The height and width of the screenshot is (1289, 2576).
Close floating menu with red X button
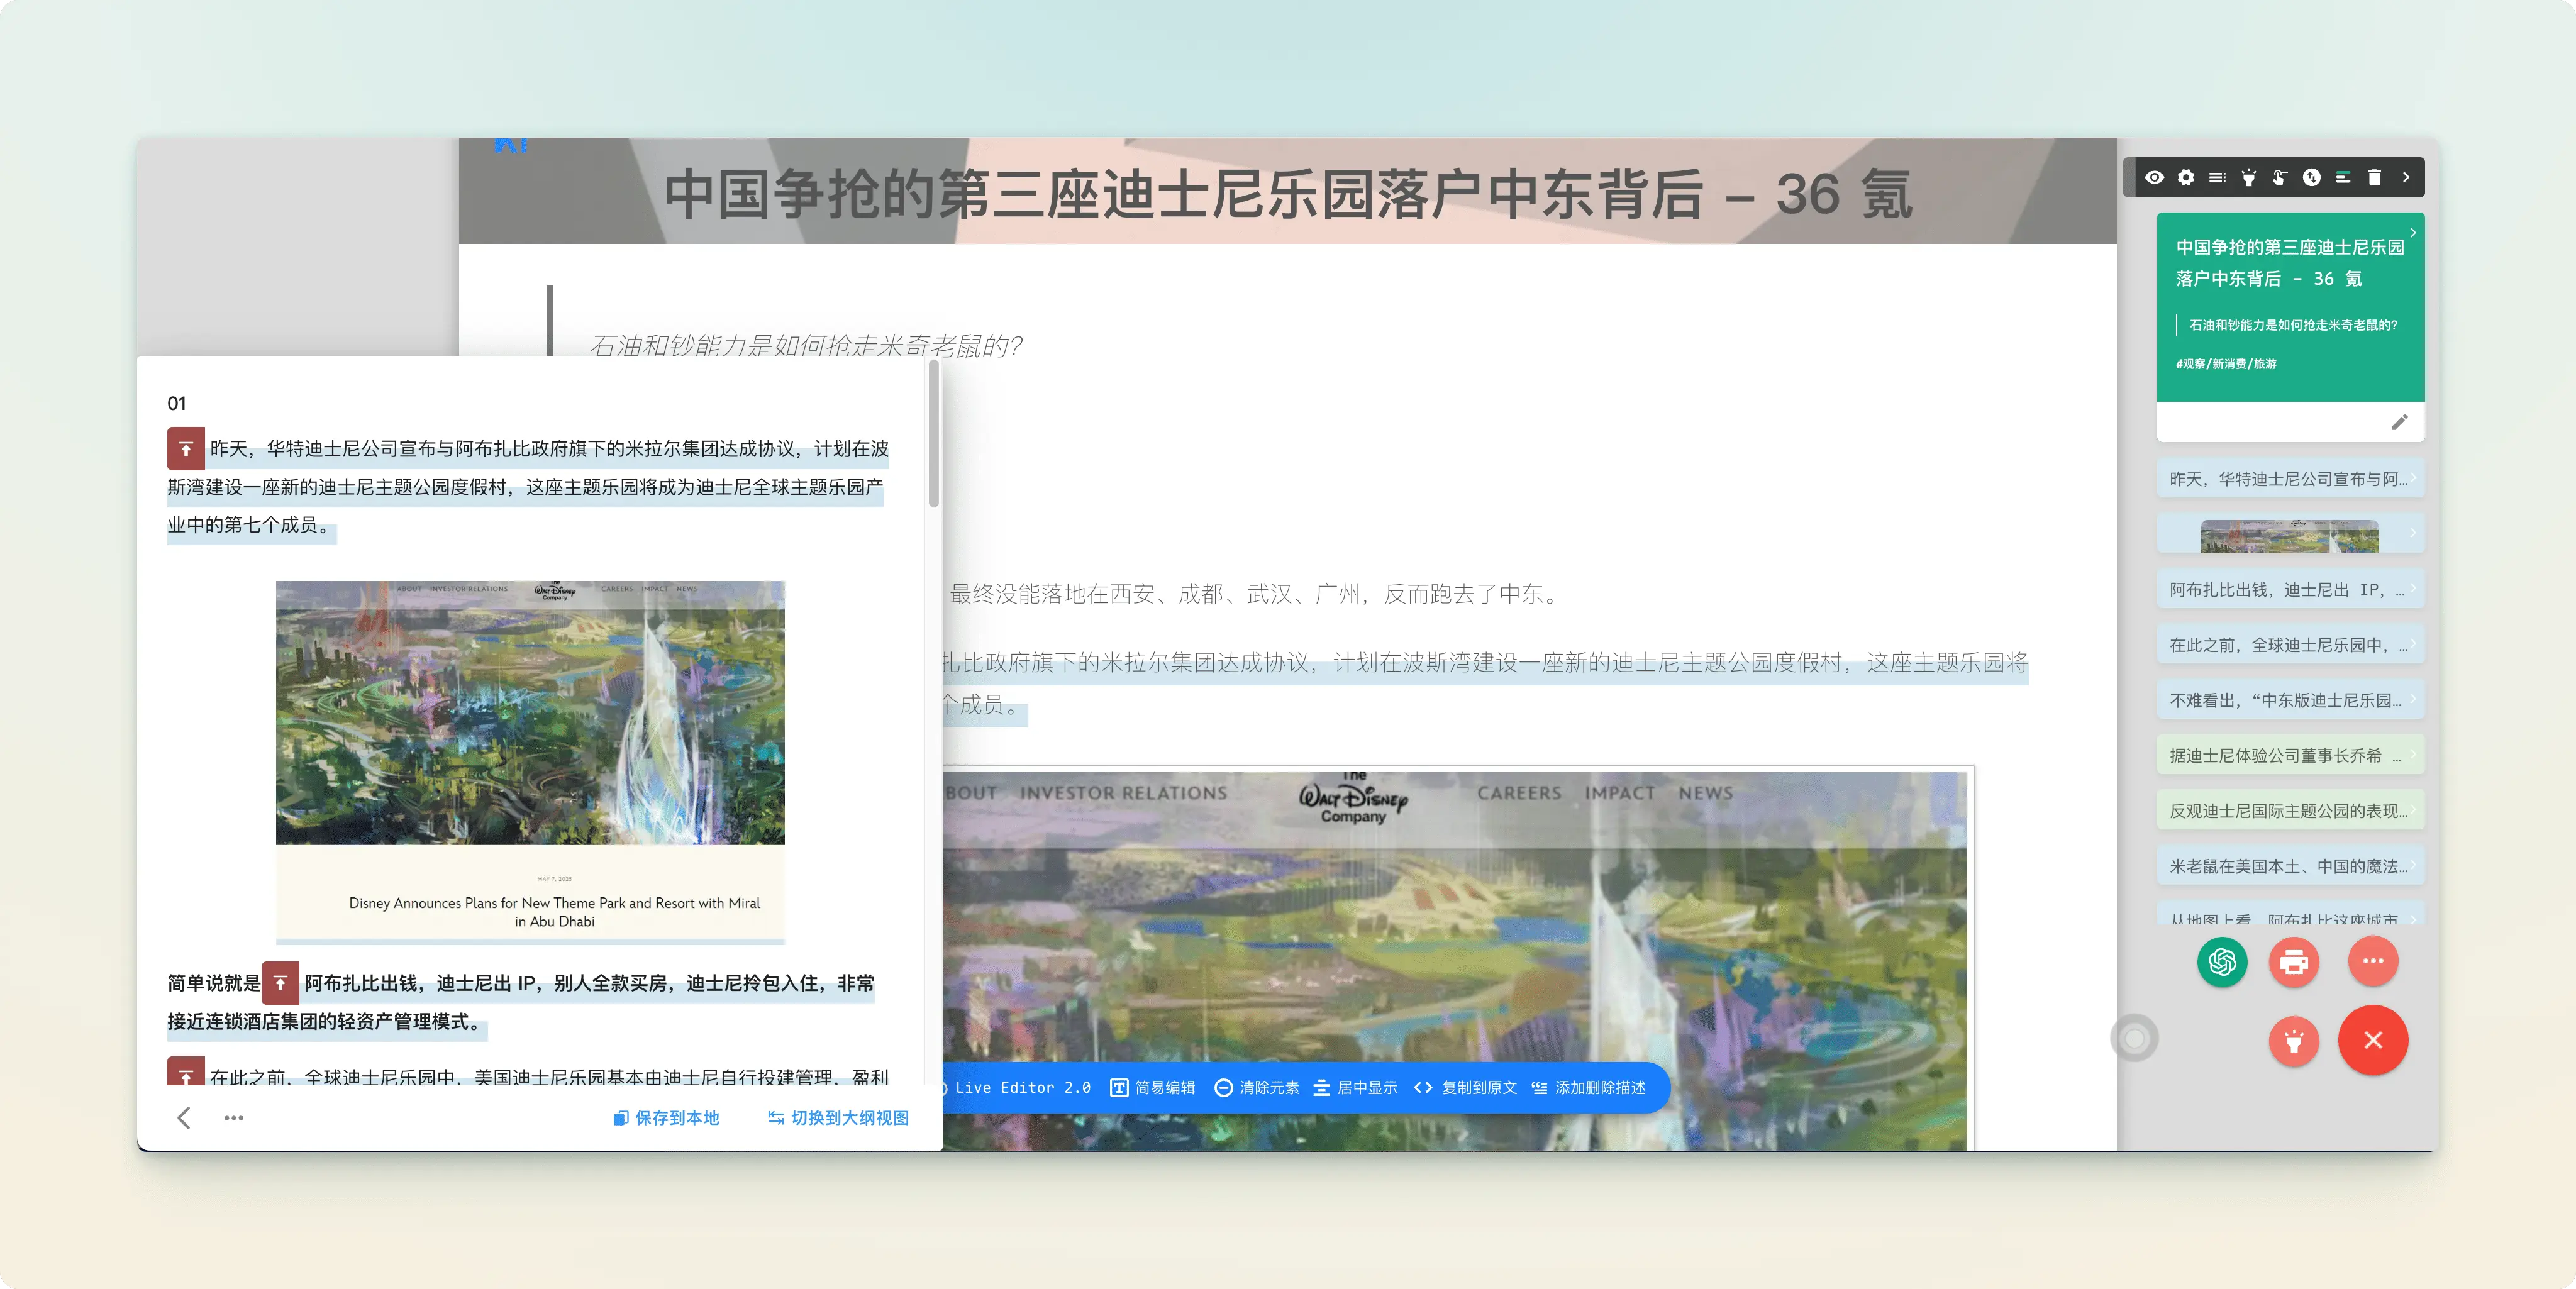click(x=2373, y=1040)
